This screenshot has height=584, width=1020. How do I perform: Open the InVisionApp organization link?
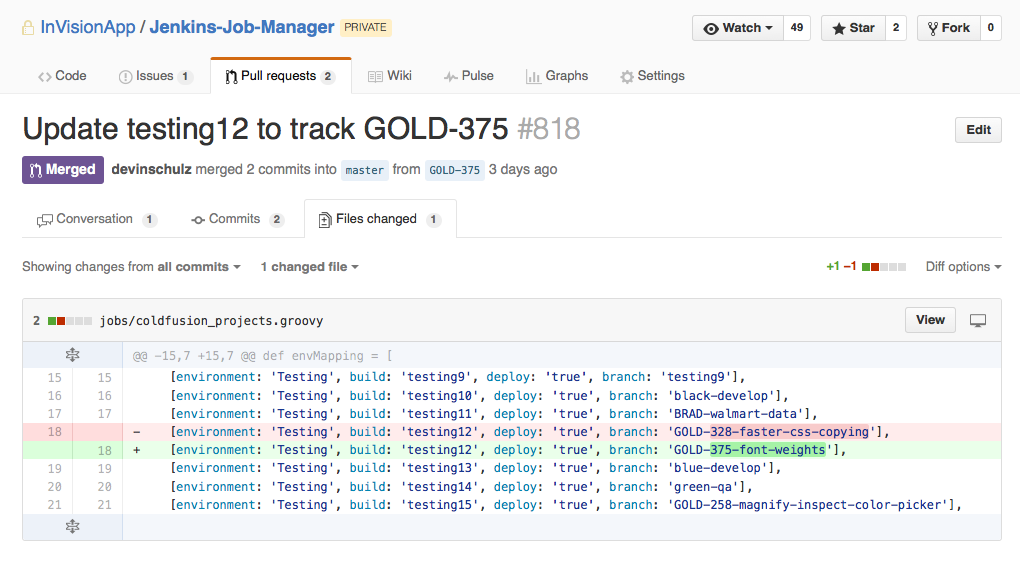88,27
